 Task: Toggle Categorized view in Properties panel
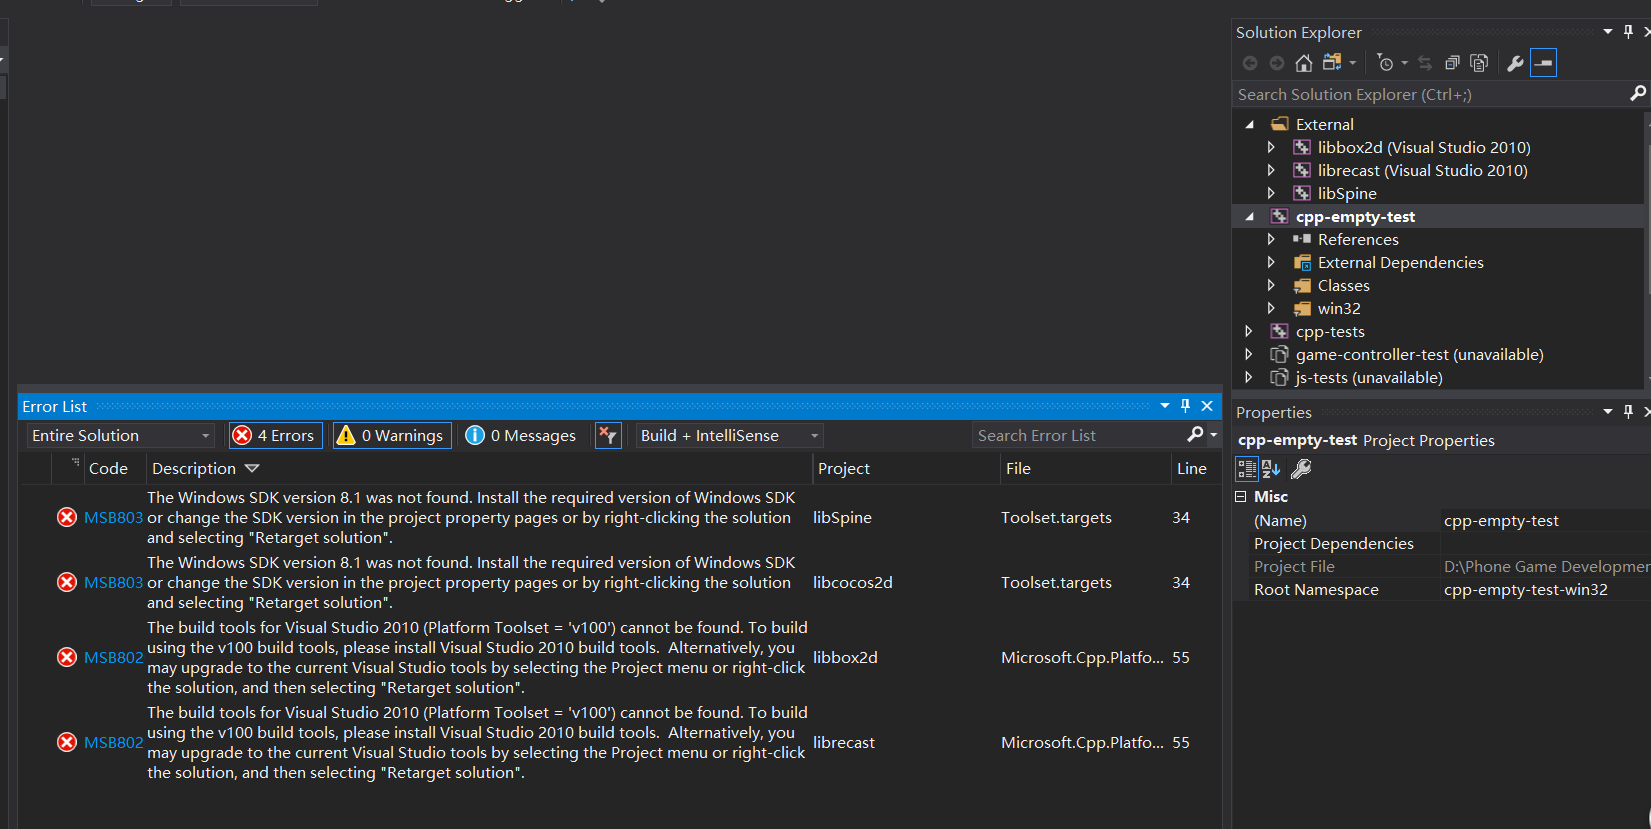coord(1247,468)
